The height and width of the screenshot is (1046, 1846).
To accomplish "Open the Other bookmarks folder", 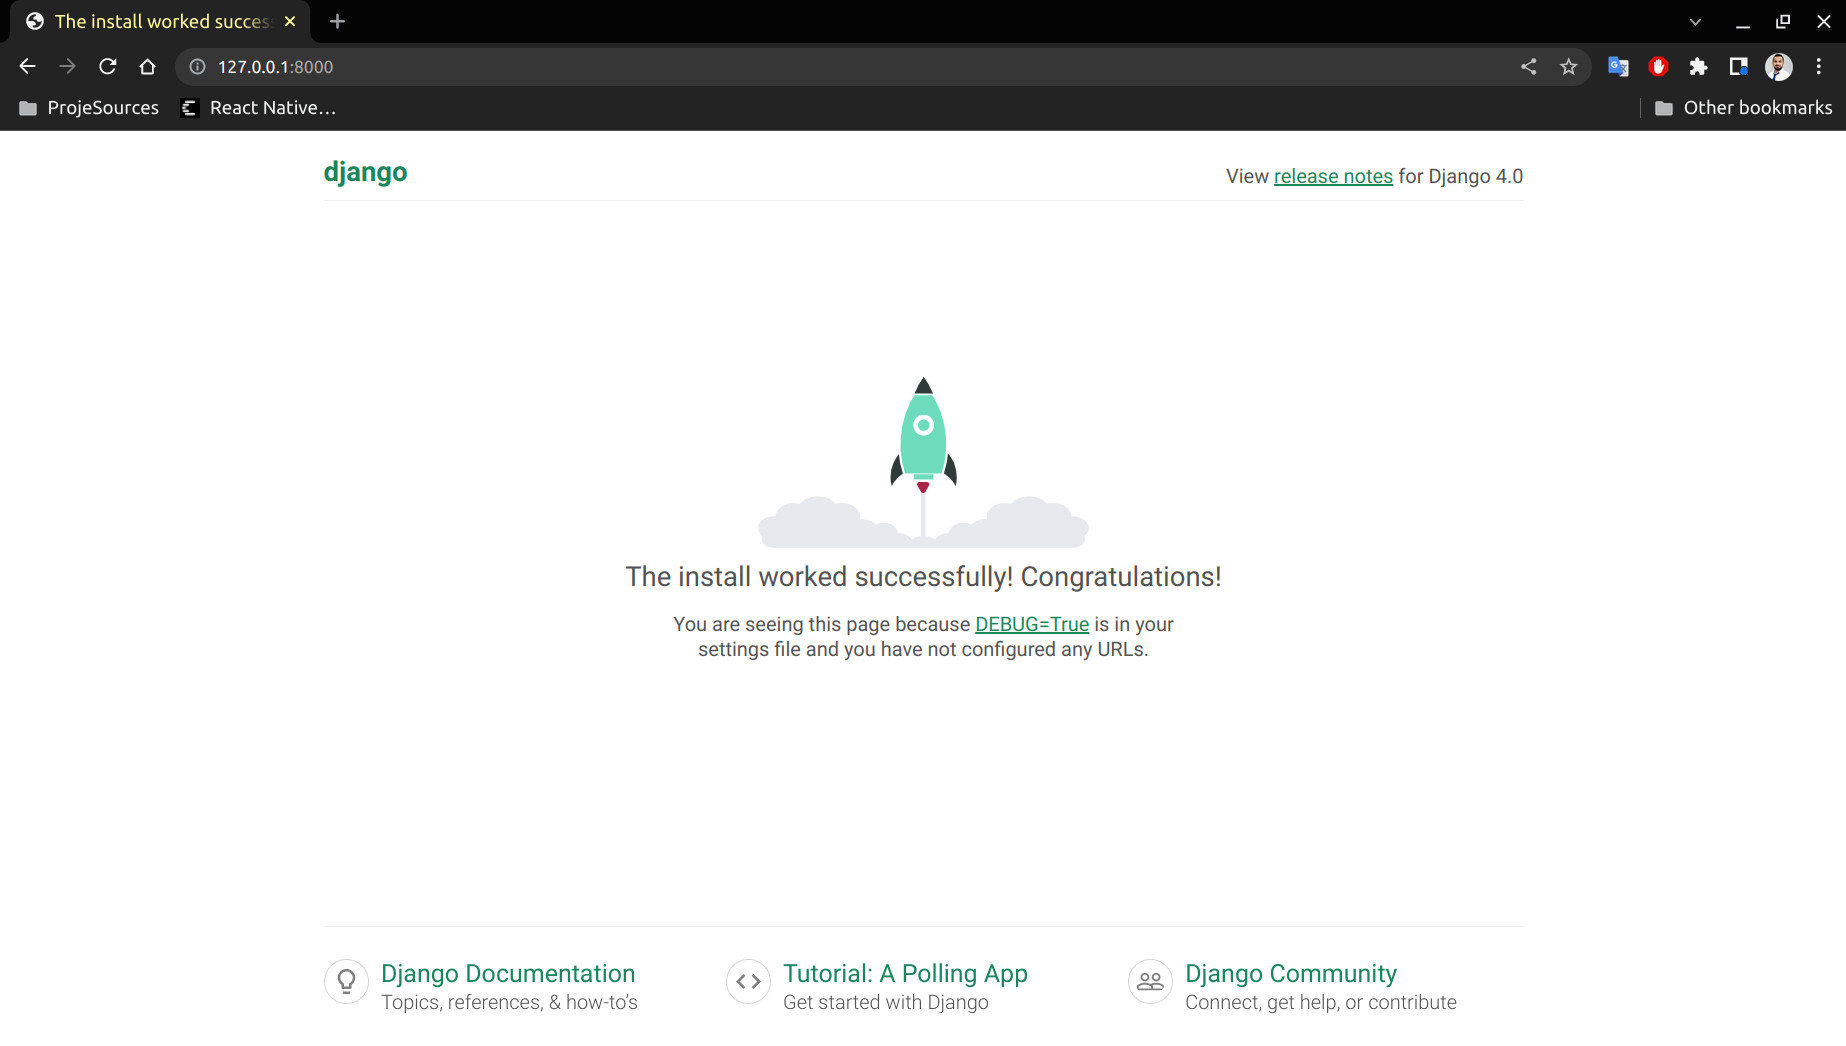I will pos(1743,108).
